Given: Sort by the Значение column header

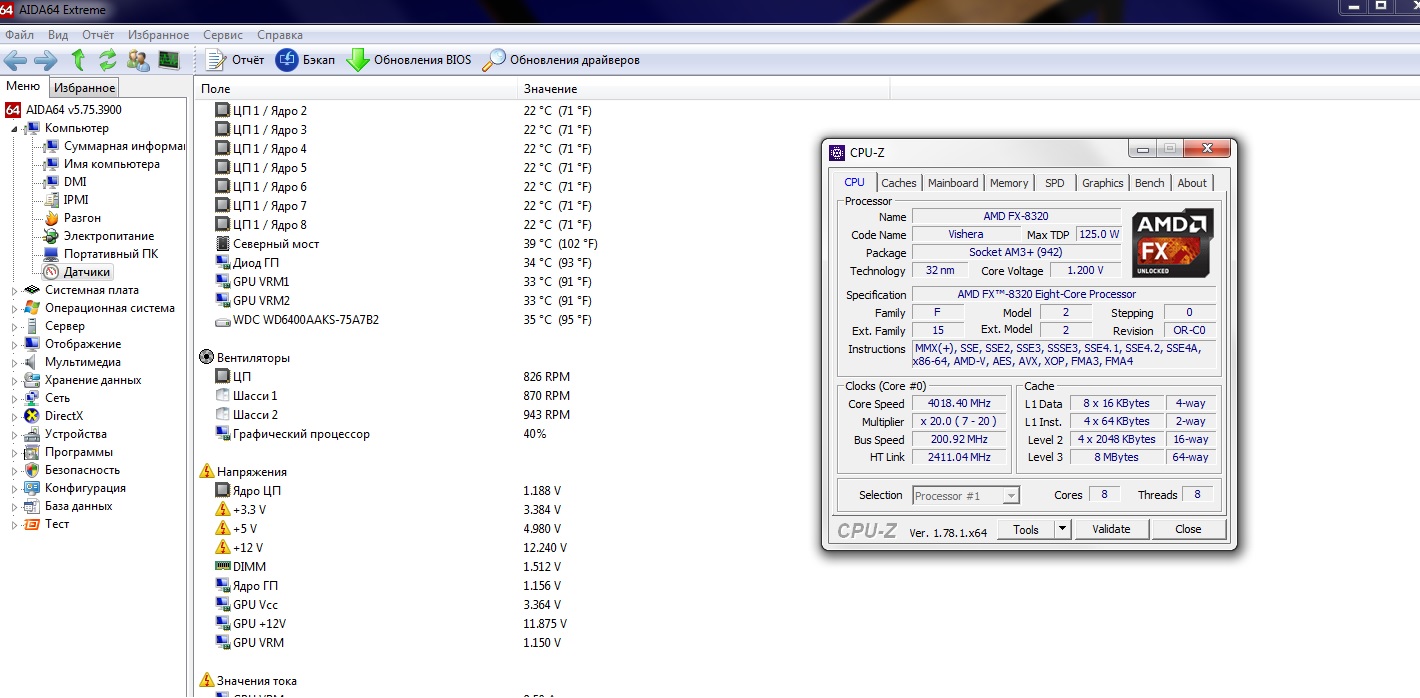Looking at the screenshot, I should click(x=703, y=89).
